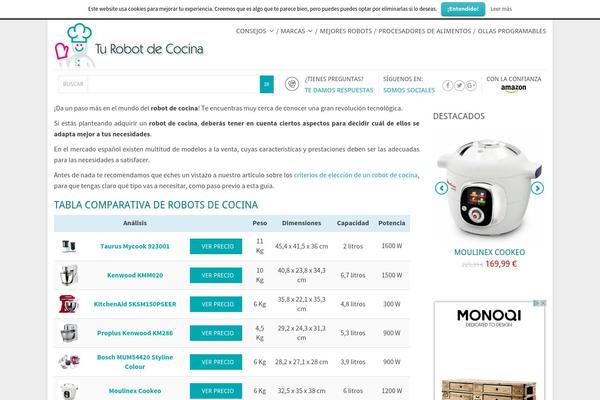The image size is (600, 400).
Task: Open the Google Plus social icon
Action: [x=471, y=85]
